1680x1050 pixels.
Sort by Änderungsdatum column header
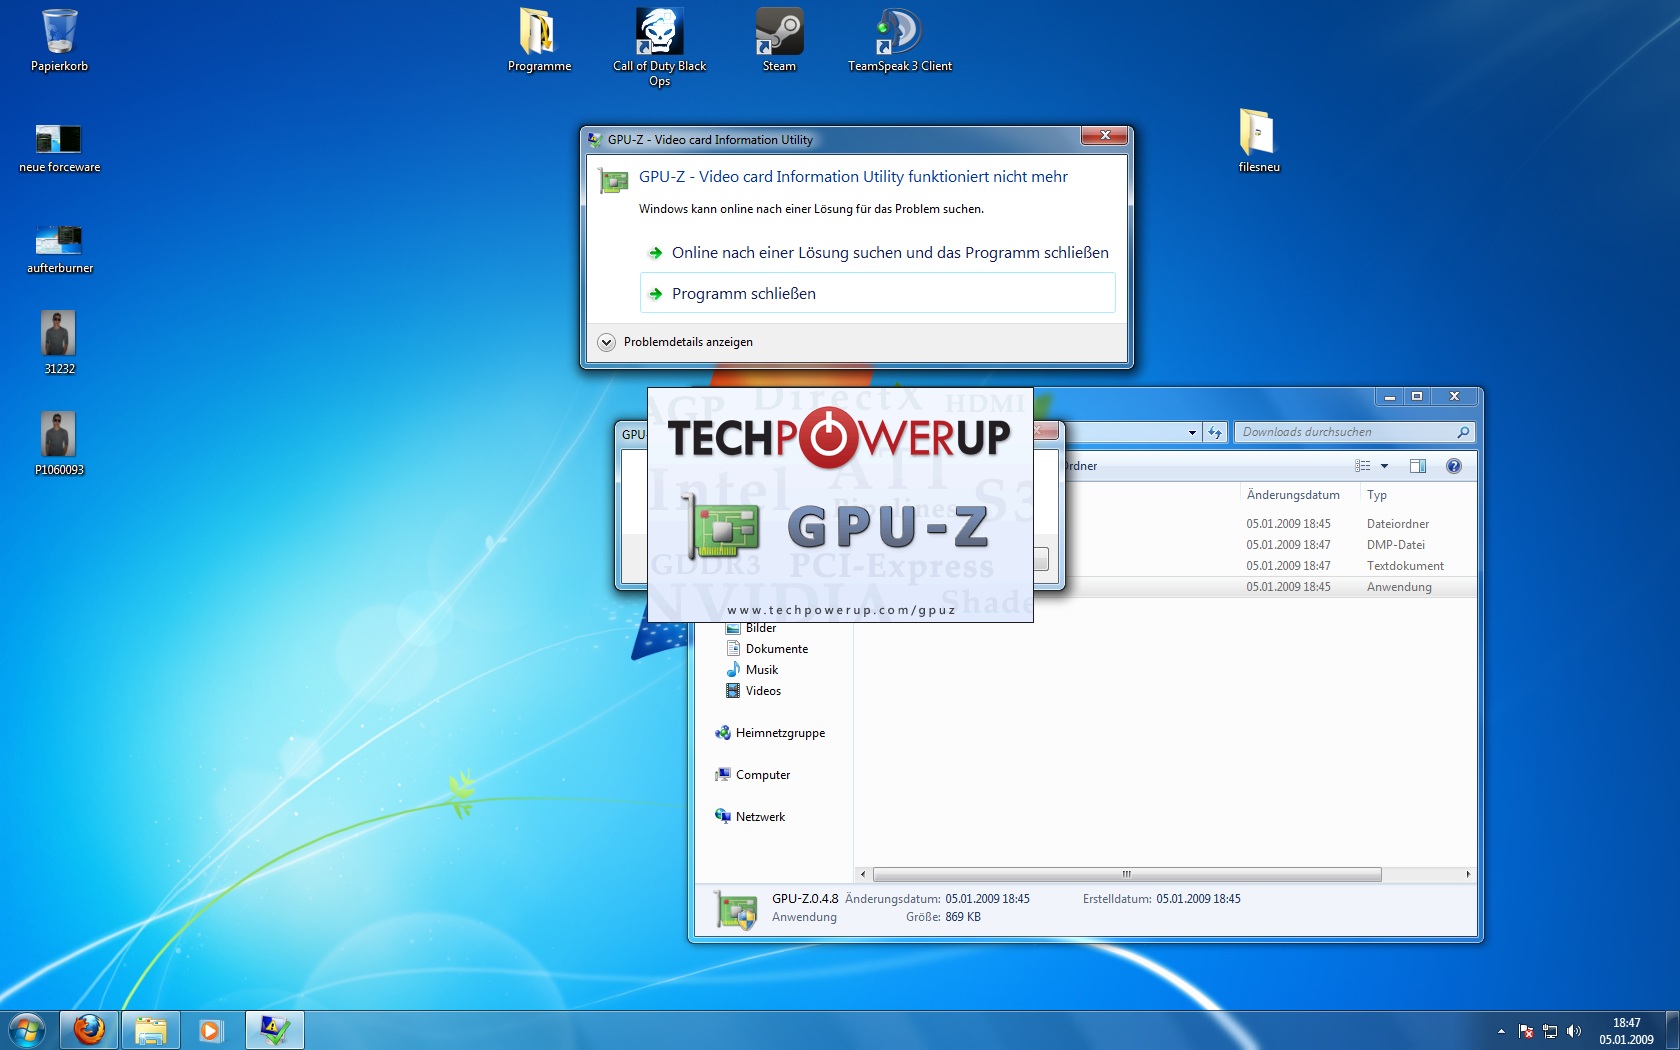click(1293, 495)
